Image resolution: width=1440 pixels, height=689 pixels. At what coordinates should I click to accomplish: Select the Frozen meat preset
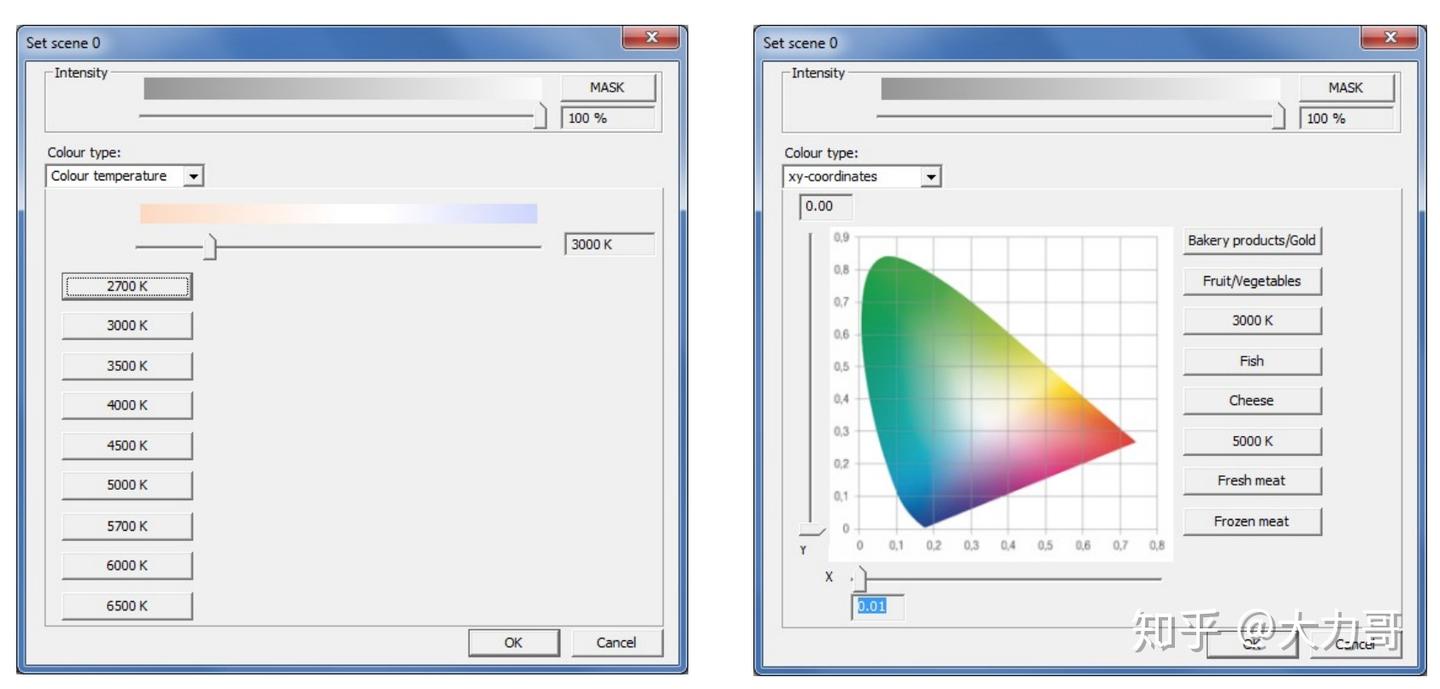[x=1252, y=521]
